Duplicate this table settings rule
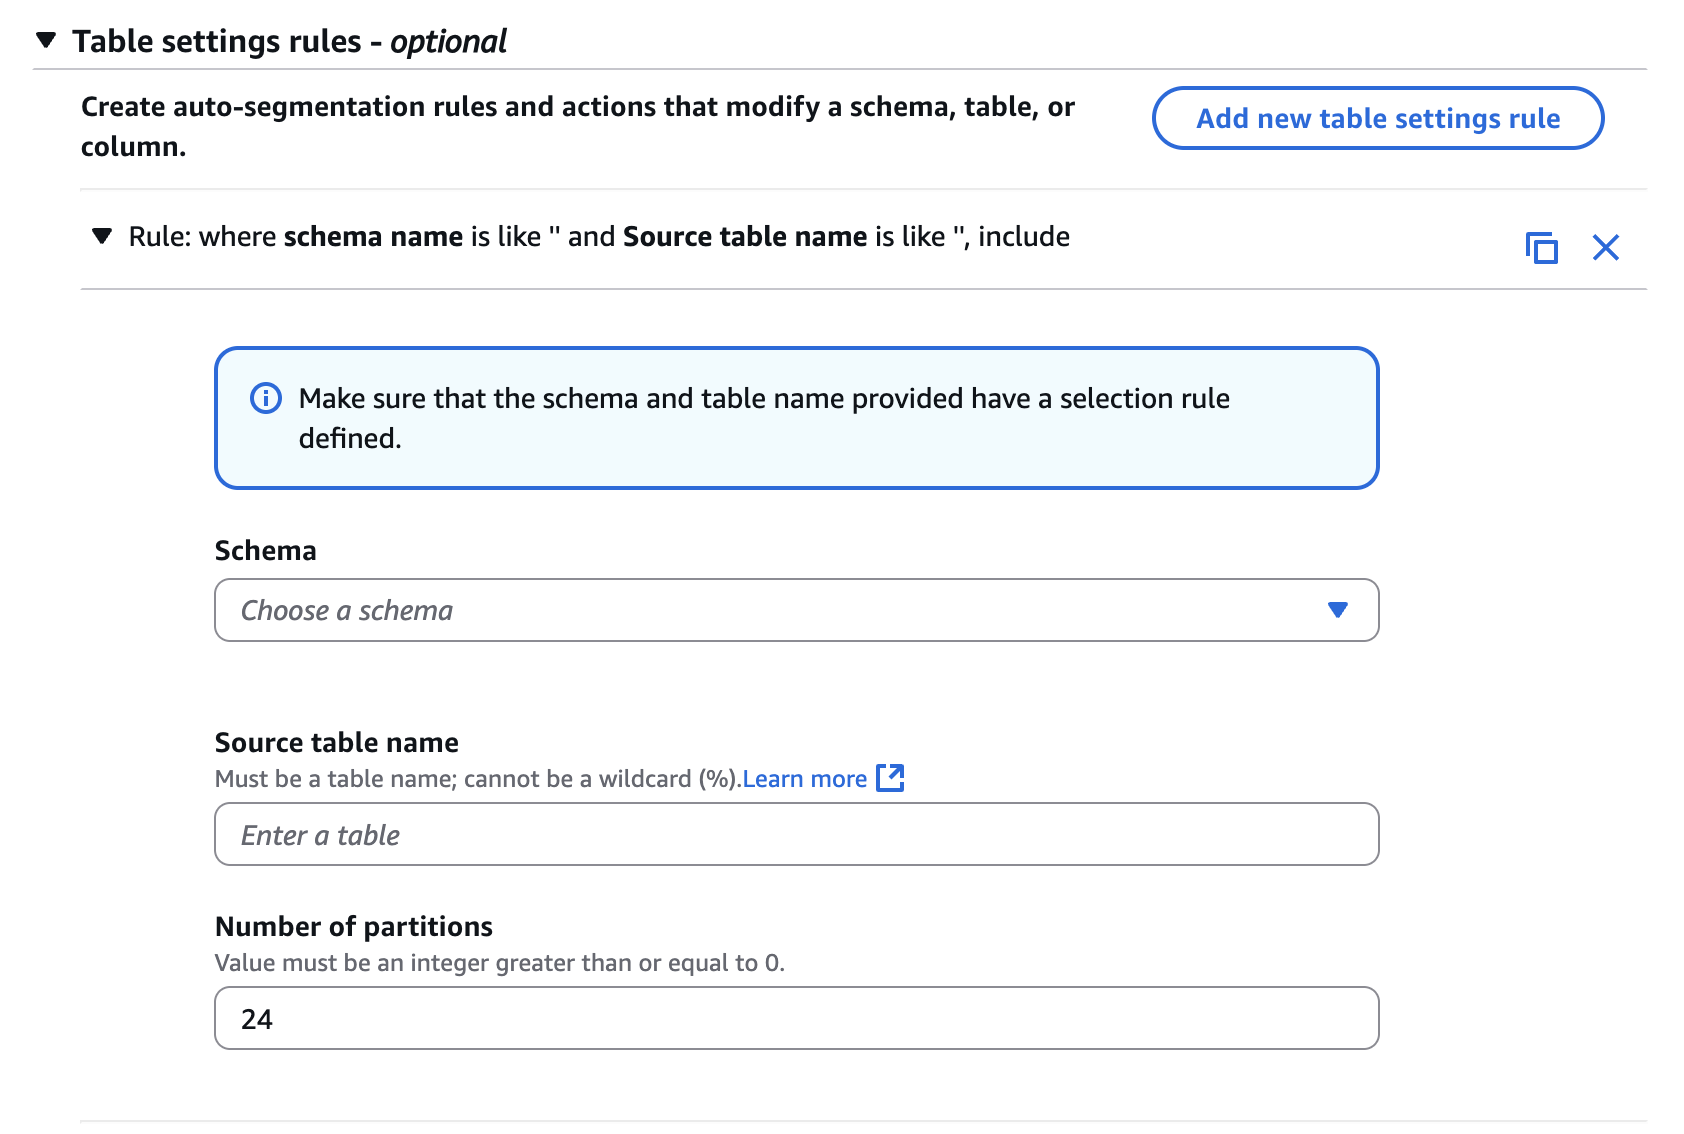 [1541, 247]
